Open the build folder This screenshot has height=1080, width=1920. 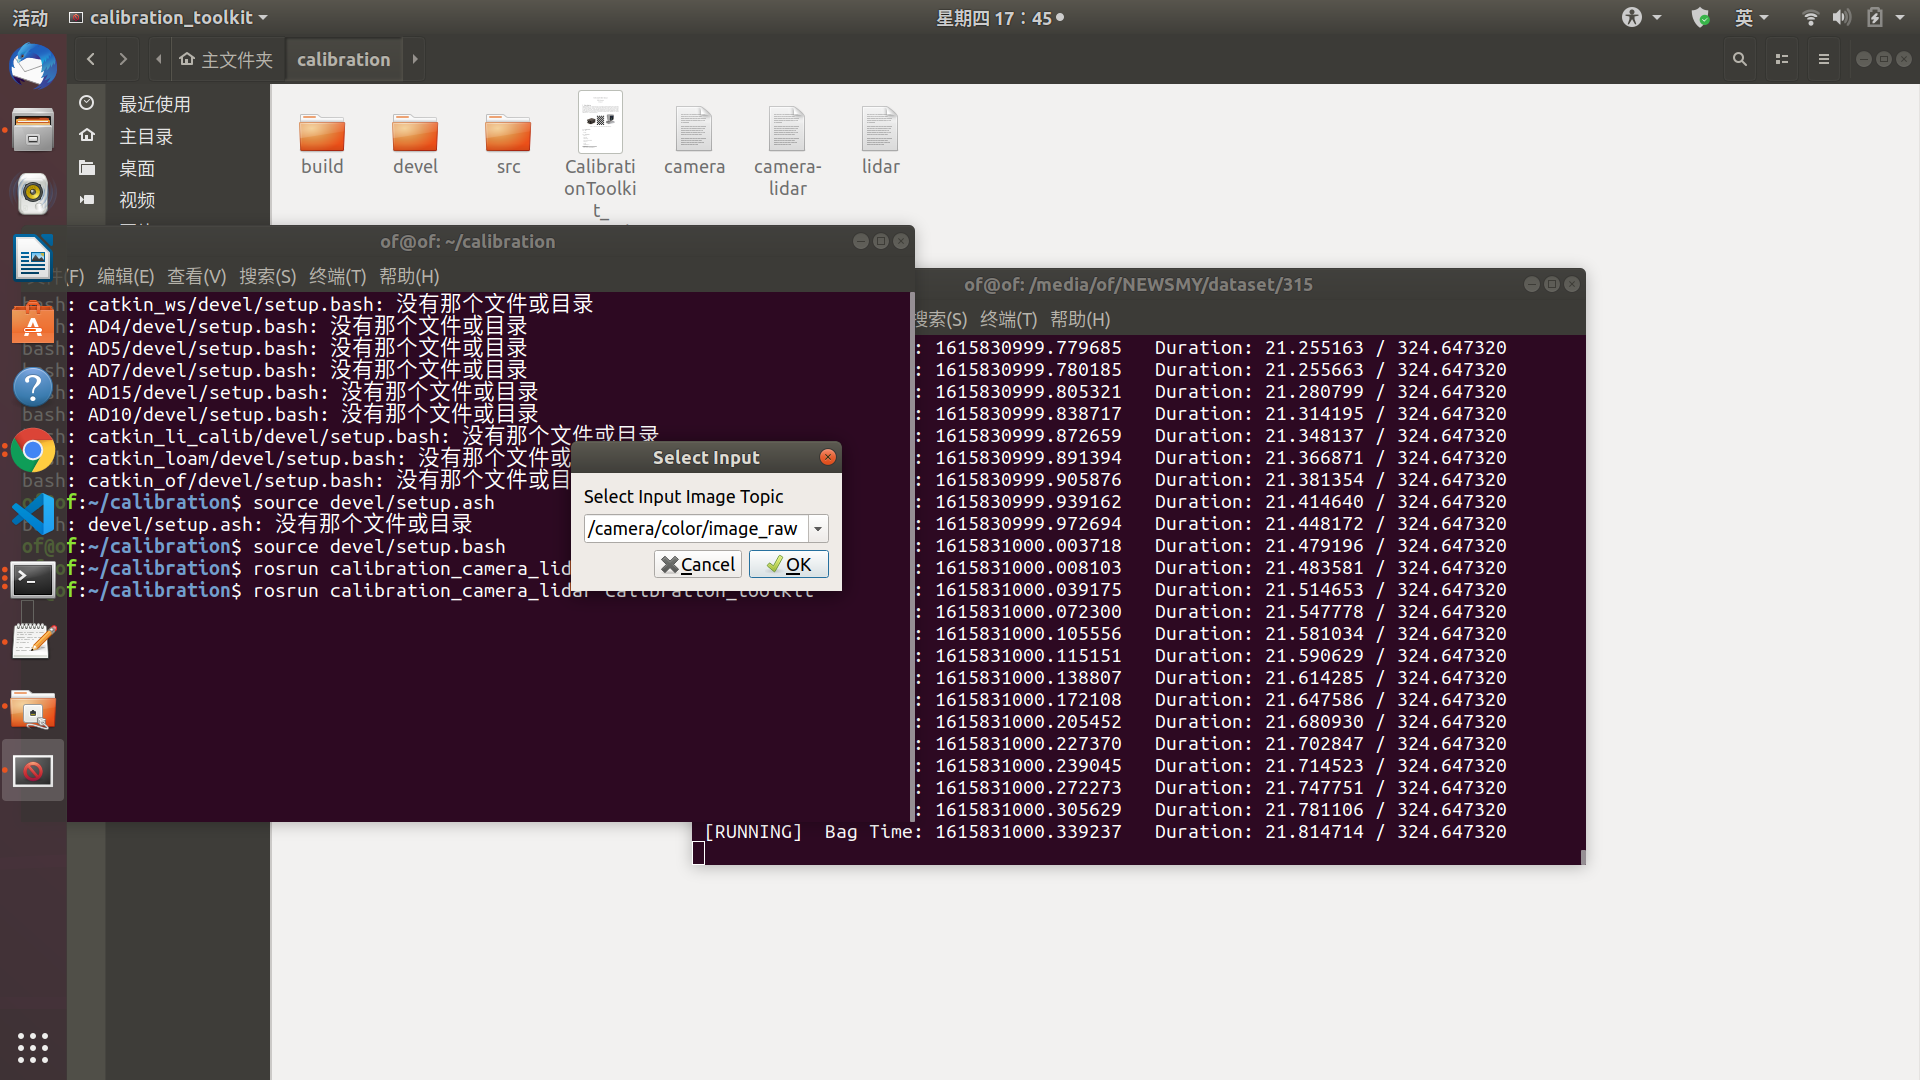pos(322,144)
